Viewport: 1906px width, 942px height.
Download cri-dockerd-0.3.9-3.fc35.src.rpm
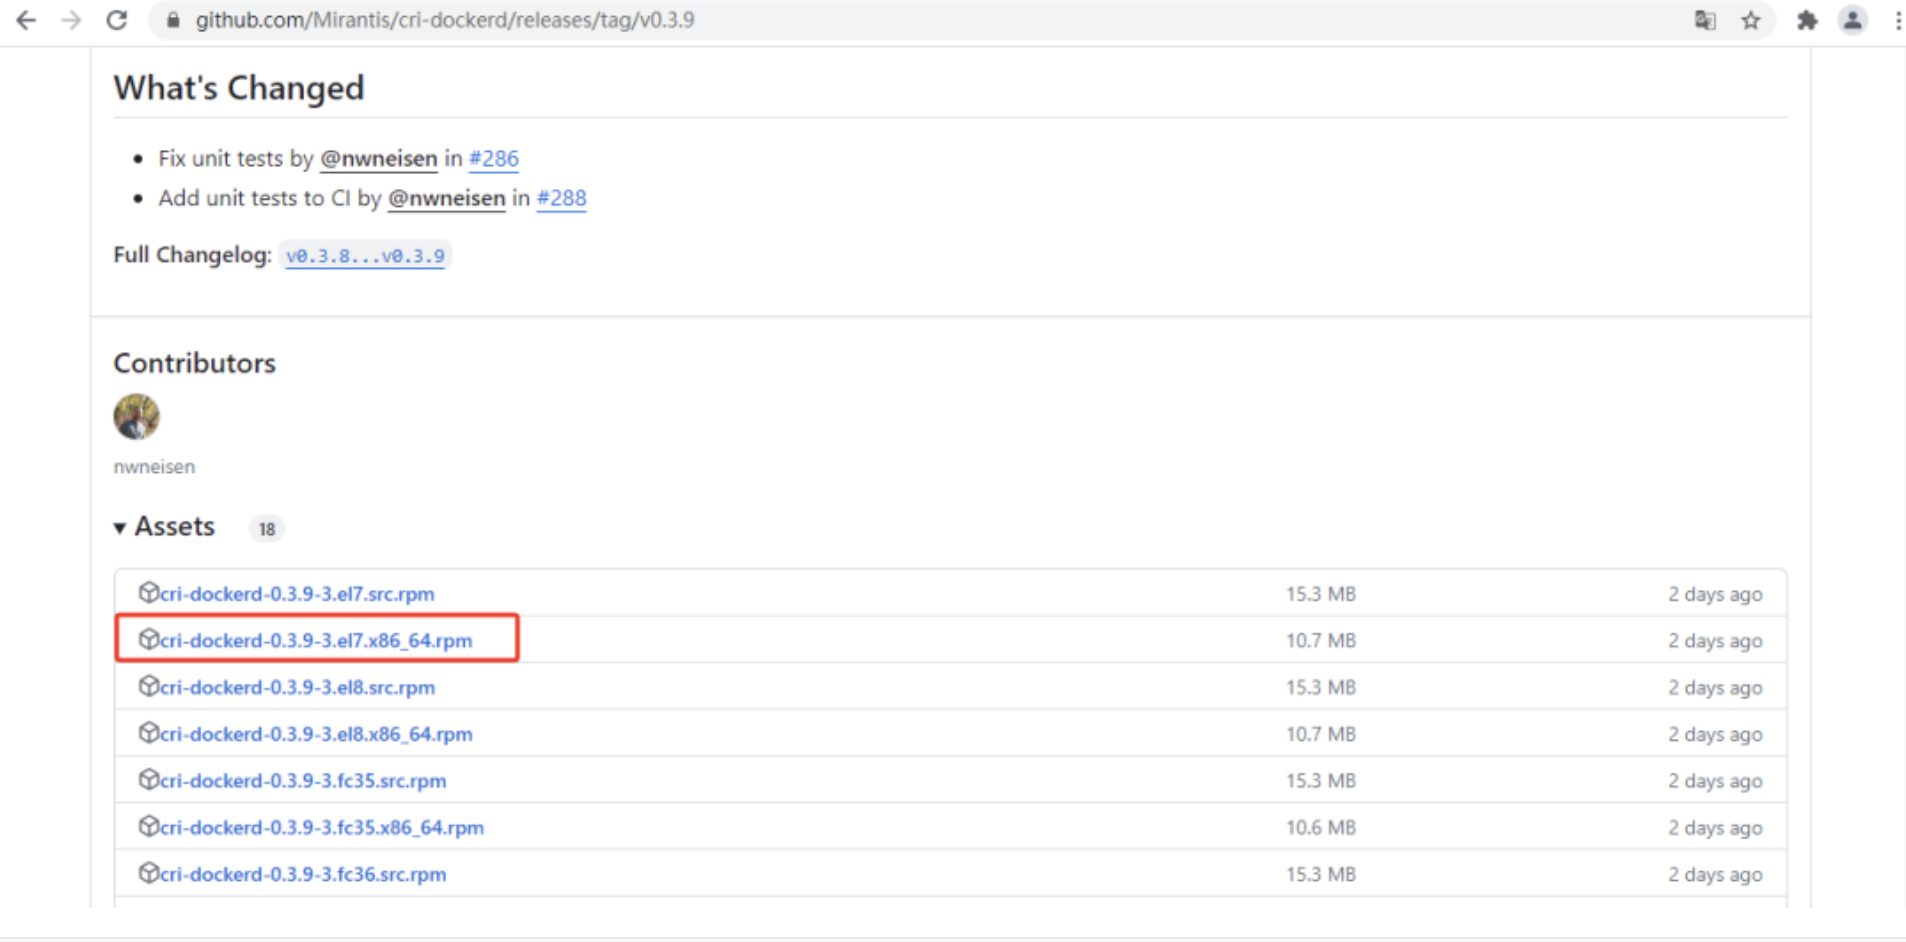(x=303, y=781)
